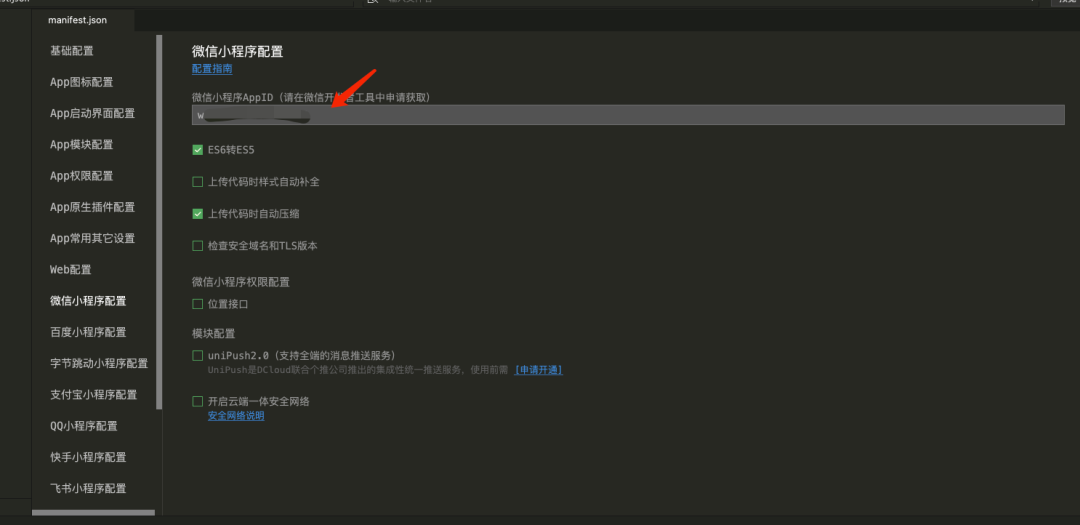Select 微信小程序配置 in sidebar
1080x525 pixels.
coord(88,301)
